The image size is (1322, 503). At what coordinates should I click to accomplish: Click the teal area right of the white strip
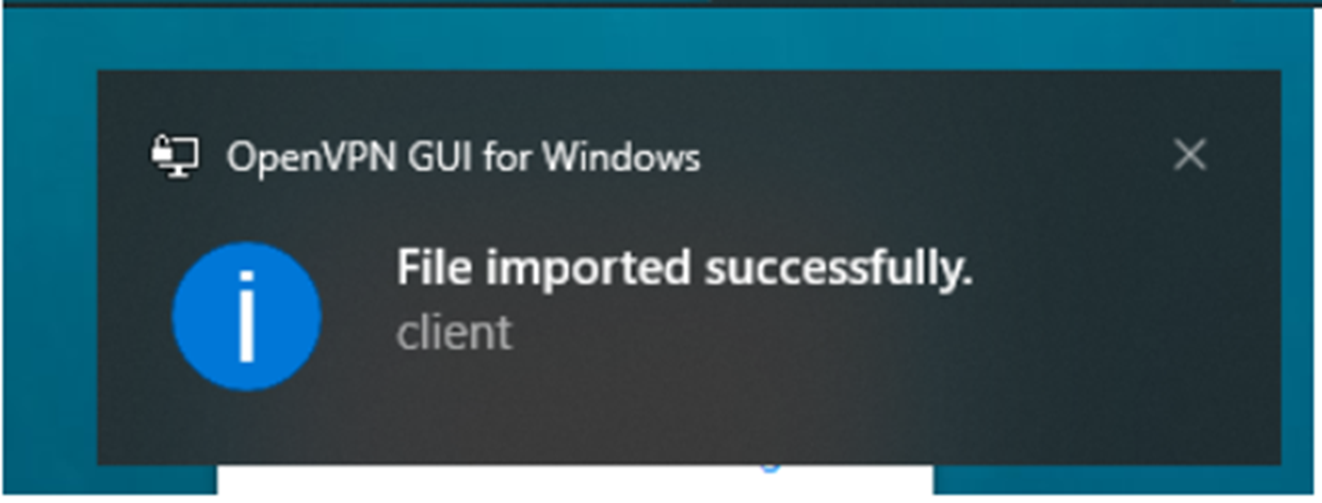(x=1100, y=480)
